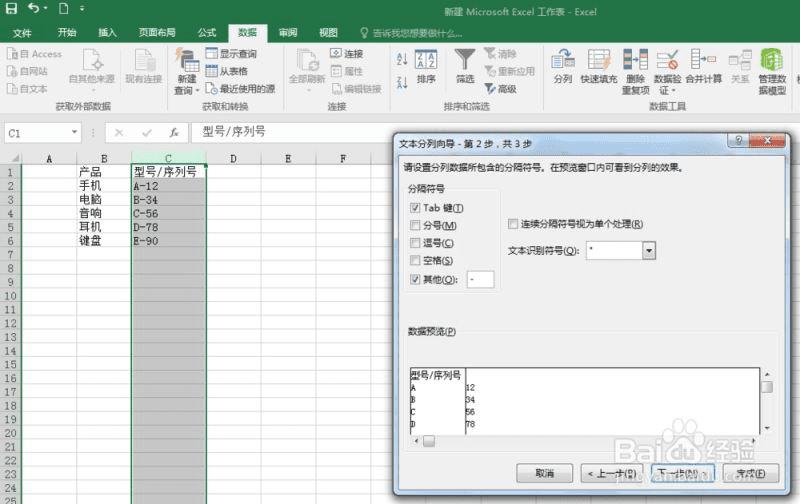This screenshot has width=800, height=504.
Task: Open wizard Help question mark button
Action: 738,140
